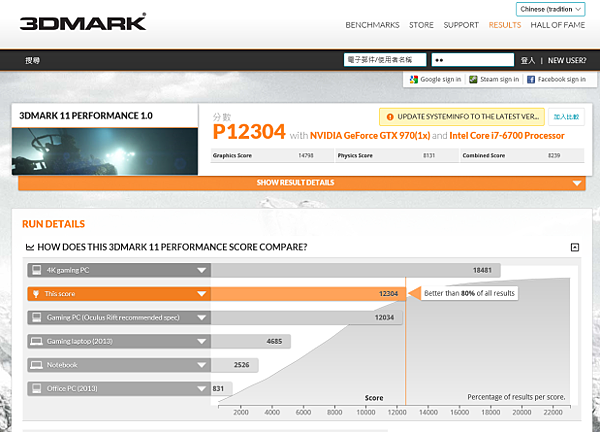Click the Intel Core i7-6700 Processor link
The image size is (600, 432).
point(507,136)
